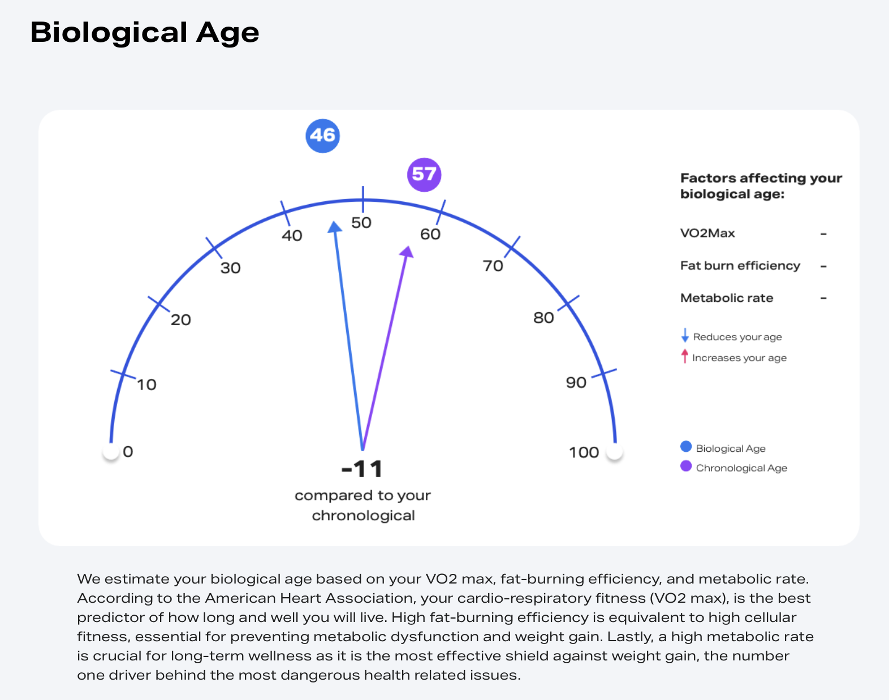Viewport: 889px width, 700px height.
Task: Click the red up arrow for Increases your age
Action: pyautogui.click(x=685, y=357)
